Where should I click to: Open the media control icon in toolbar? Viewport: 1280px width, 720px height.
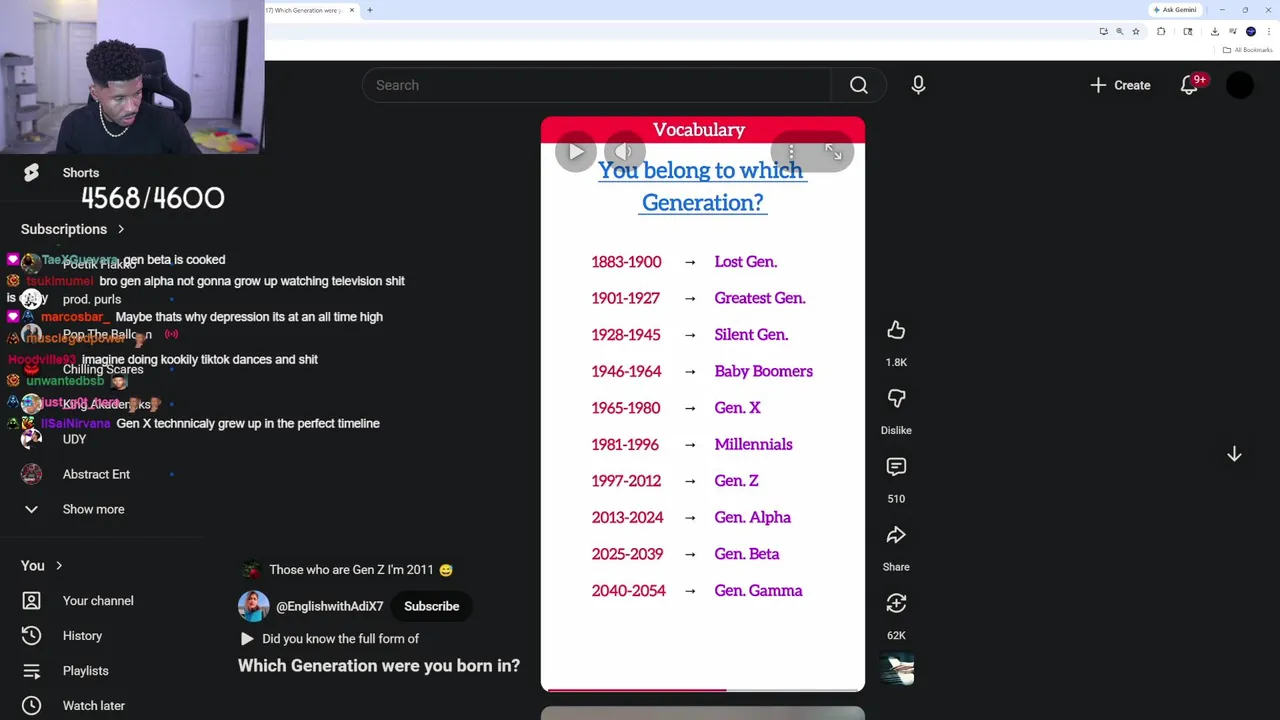pyautogui.click(x=1233, y=31)
